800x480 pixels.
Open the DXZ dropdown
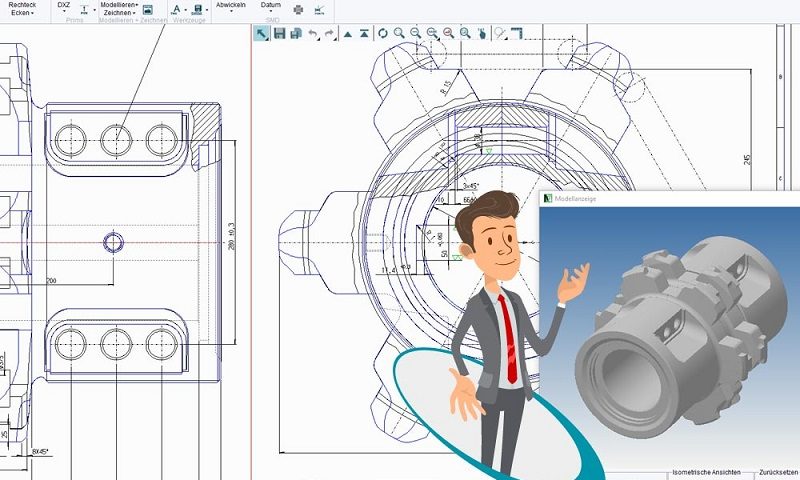[64, 7]
